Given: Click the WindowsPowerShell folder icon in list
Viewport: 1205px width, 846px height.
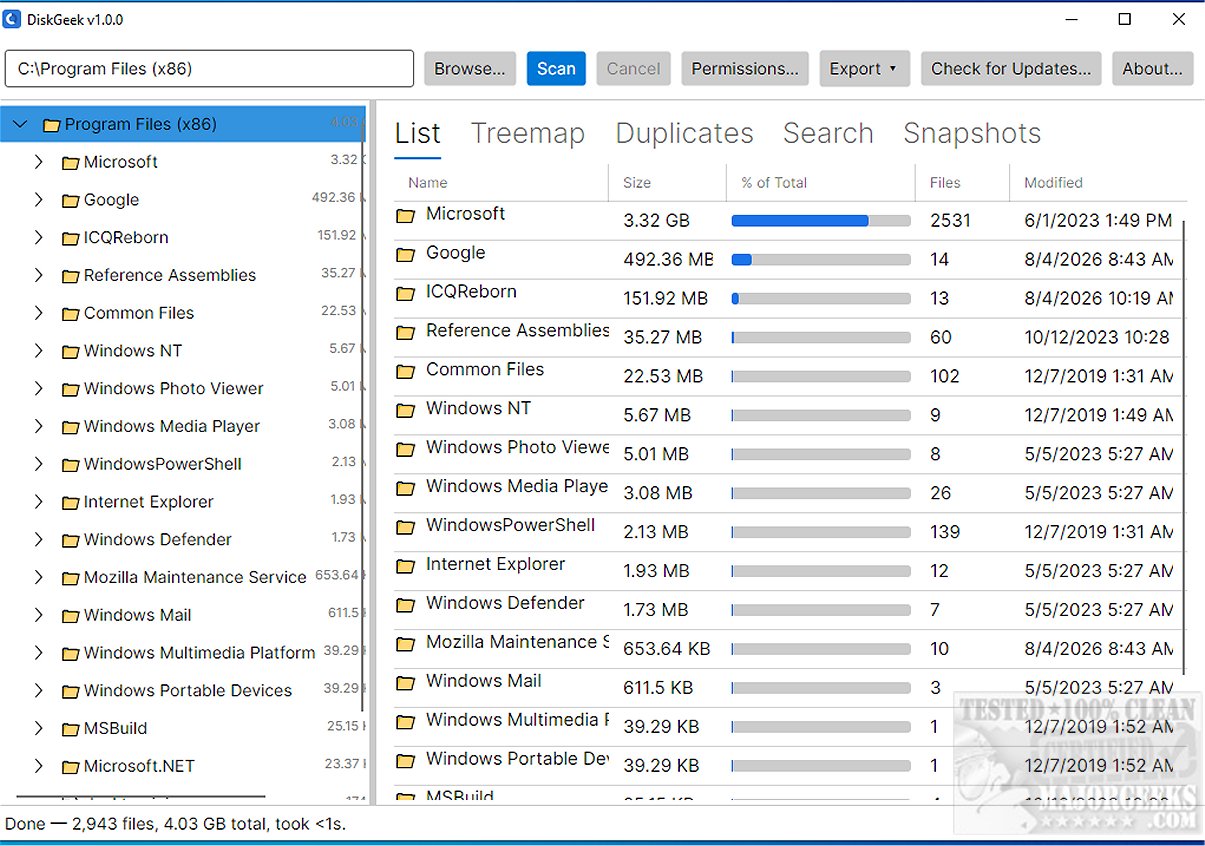Looking at the screenshot, I should click(x=405, y=528).
